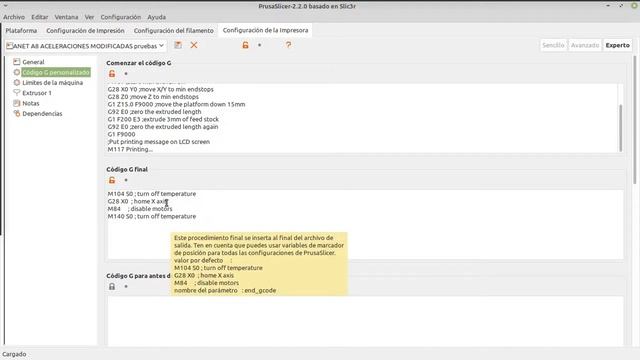
Task: Click the grey lock icon under Código G para antes
Action: [112, 287]
